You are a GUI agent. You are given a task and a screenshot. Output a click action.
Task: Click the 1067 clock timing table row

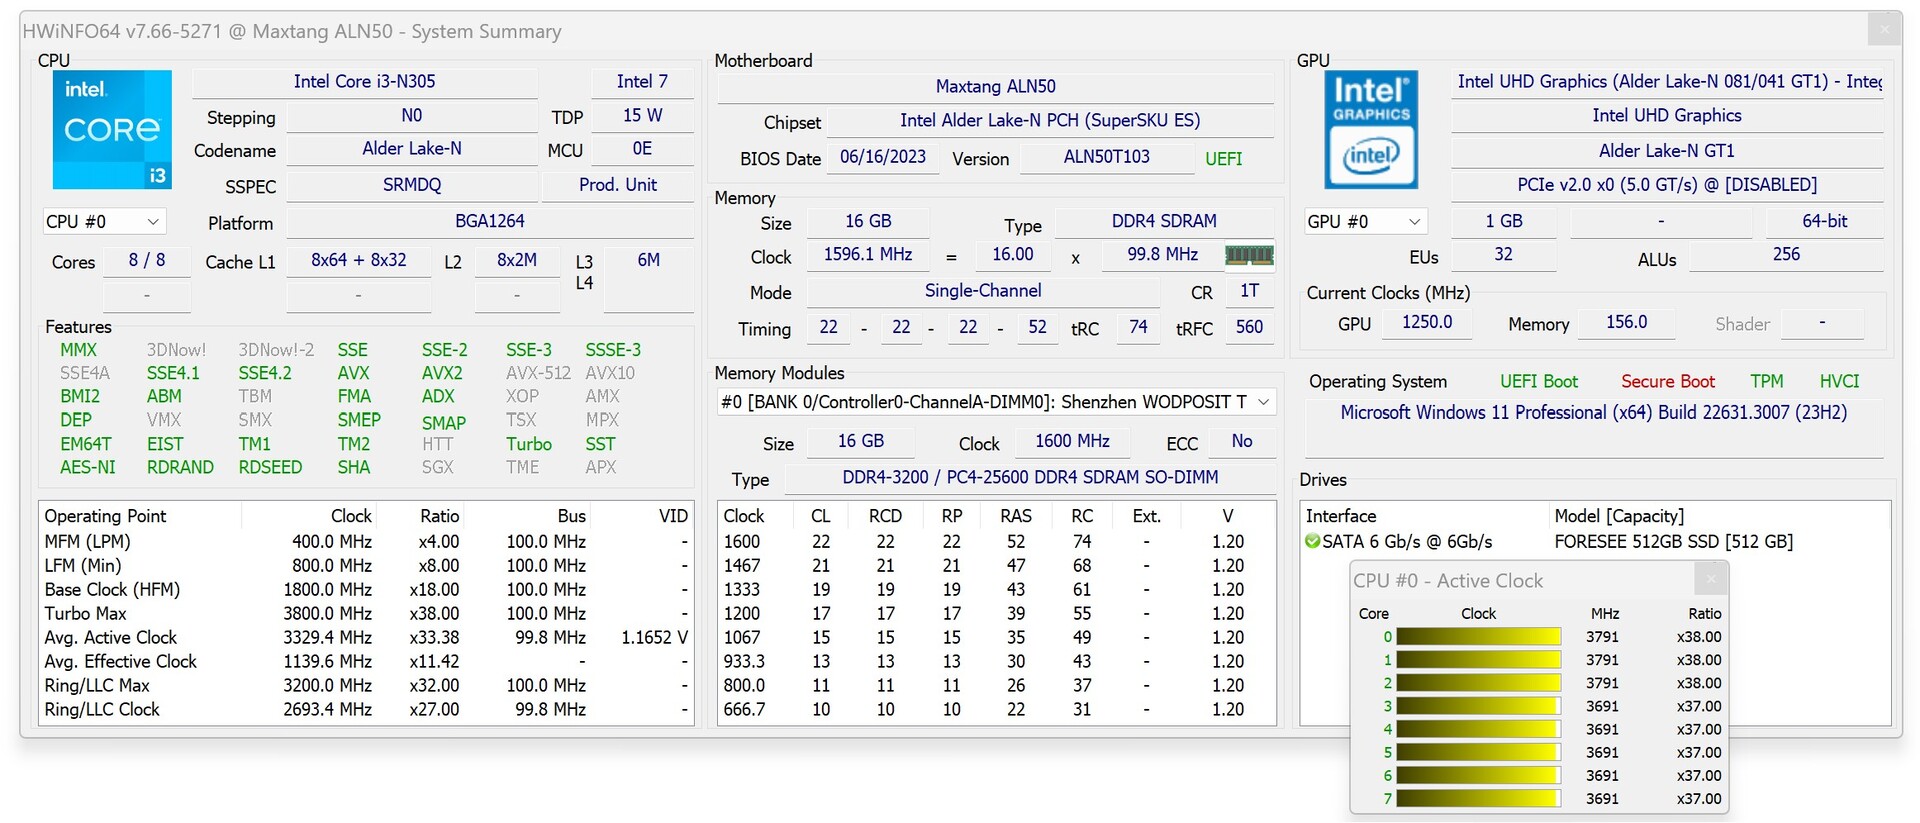pyautogui.click(x=996, y=637)
